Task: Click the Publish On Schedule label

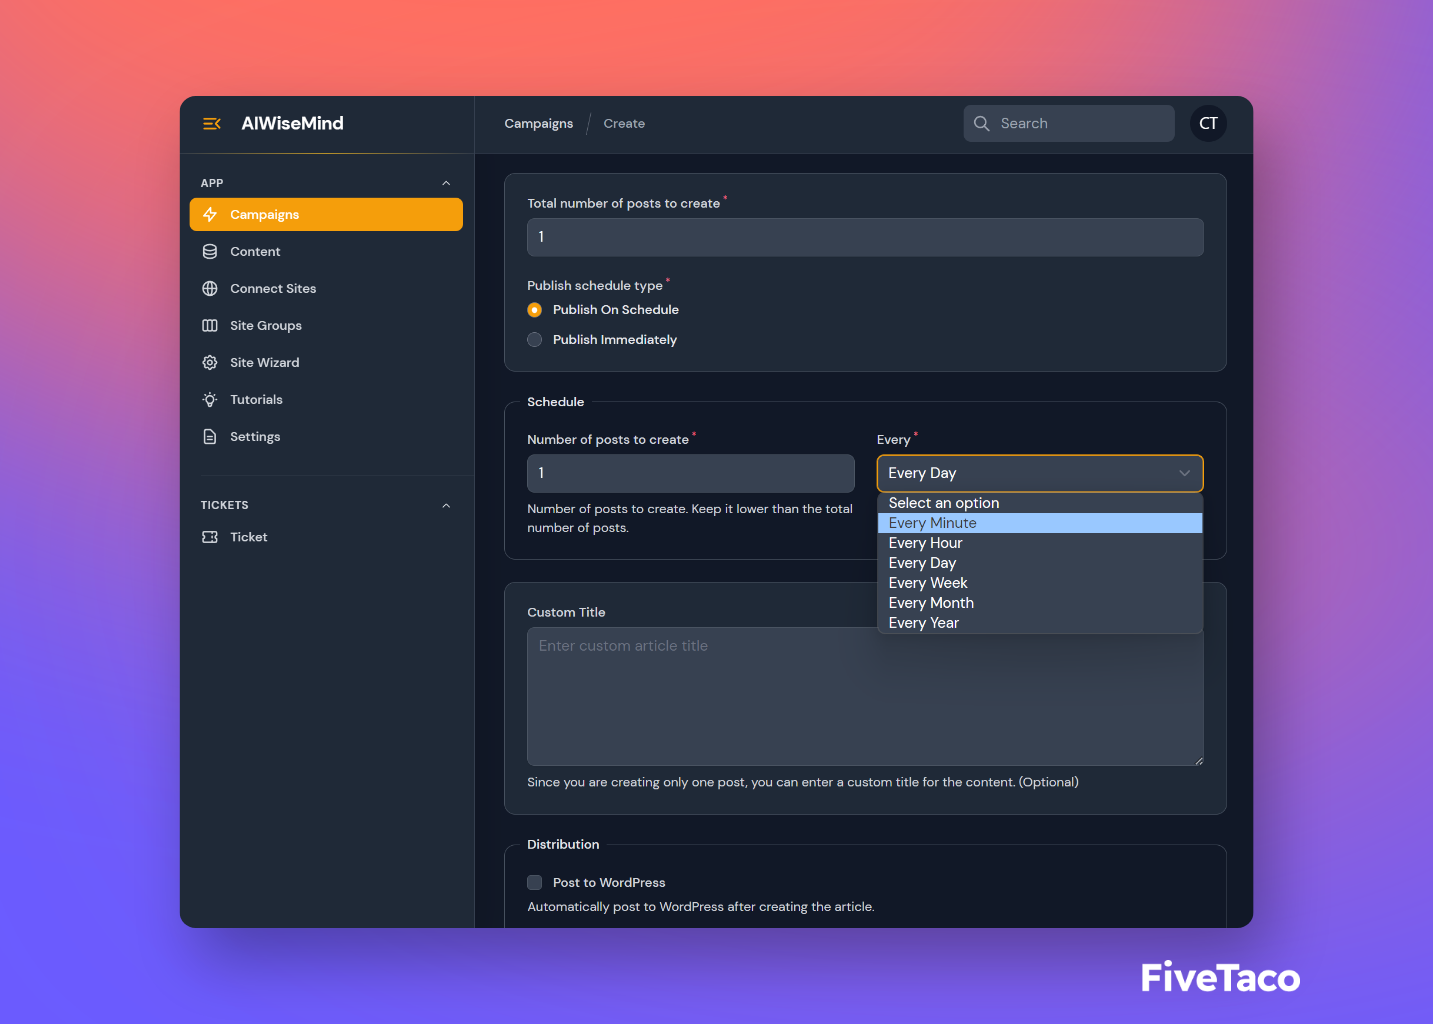Action: pos(616,310)
